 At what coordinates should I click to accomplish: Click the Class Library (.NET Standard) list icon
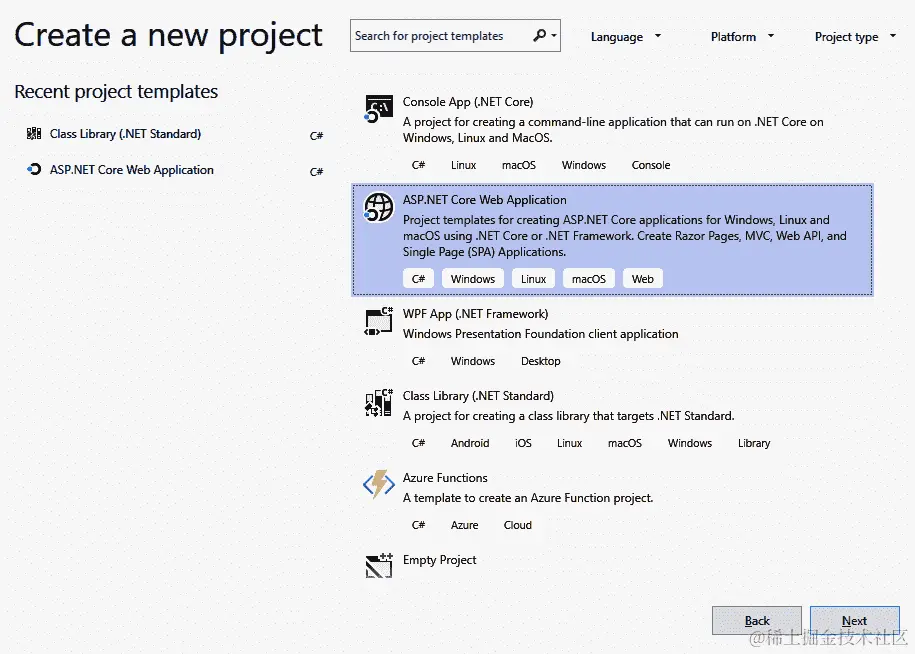click(378, 403)
